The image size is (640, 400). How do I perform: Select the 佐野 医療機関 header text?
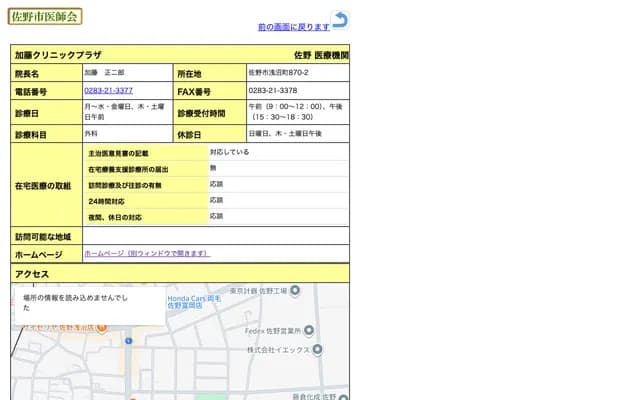pyautogui.click(x=321, y=55)
